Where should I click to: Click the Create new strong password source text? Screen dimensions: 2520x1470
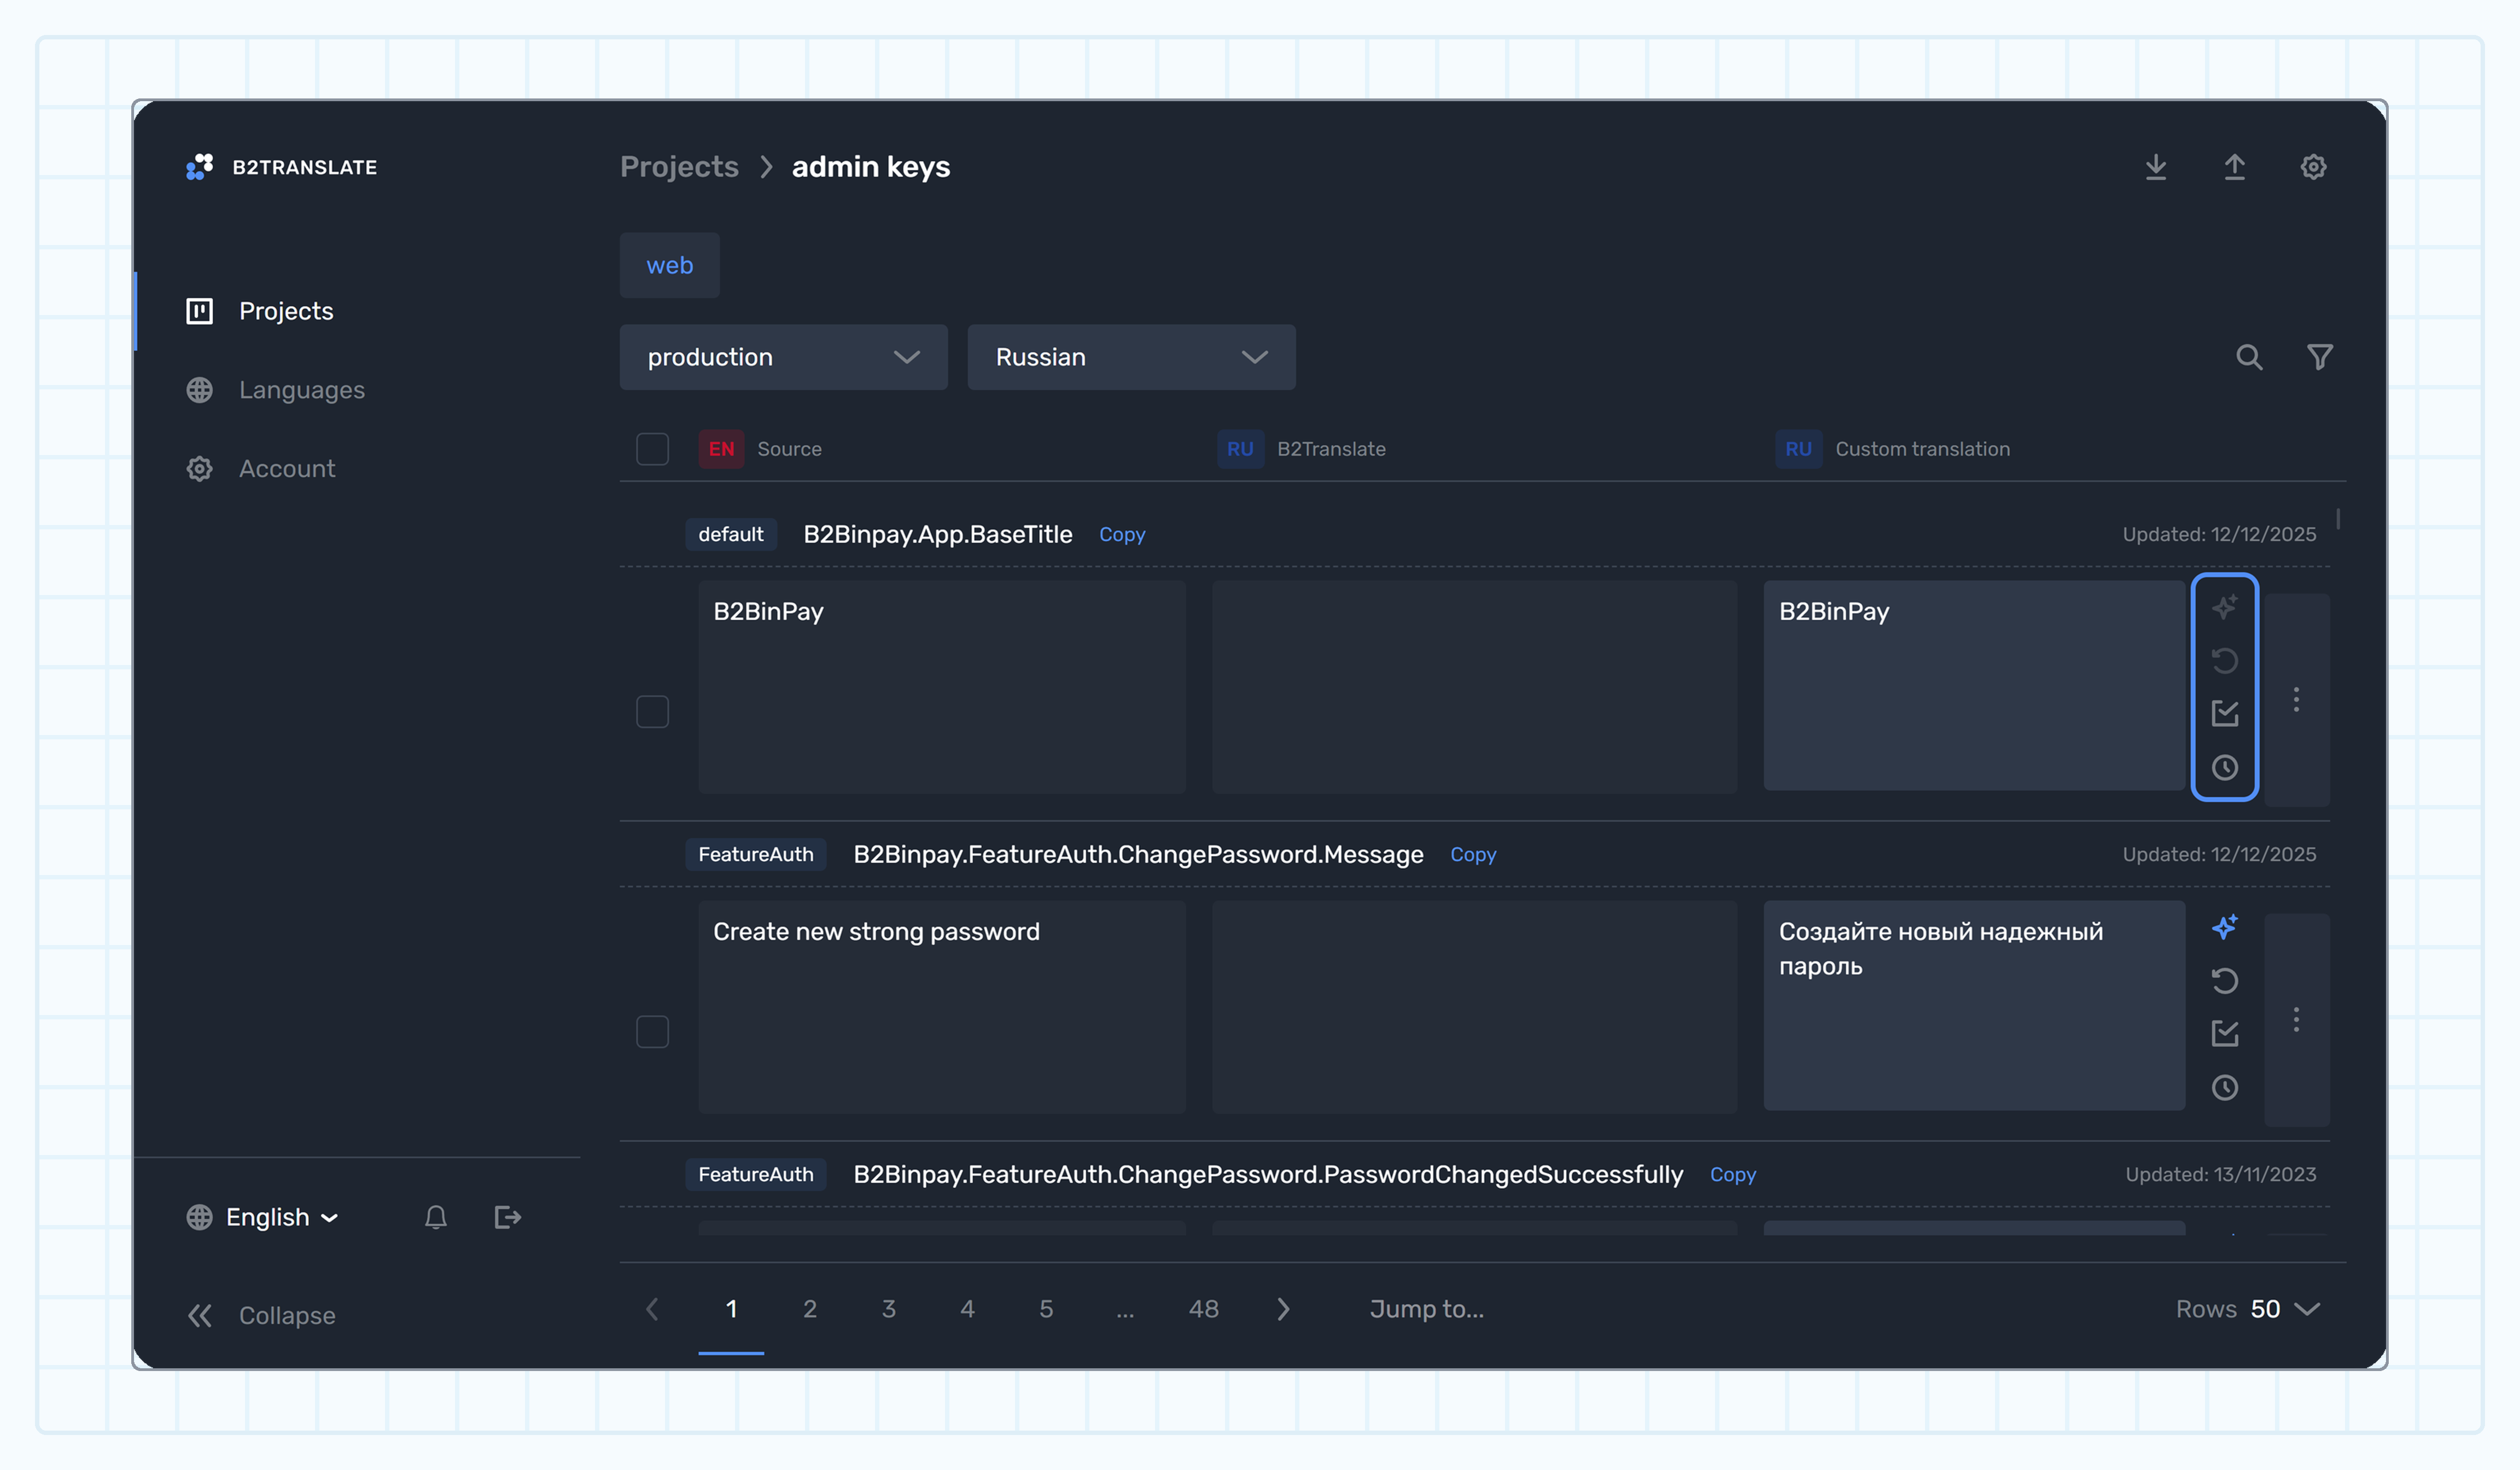point(876,932)
